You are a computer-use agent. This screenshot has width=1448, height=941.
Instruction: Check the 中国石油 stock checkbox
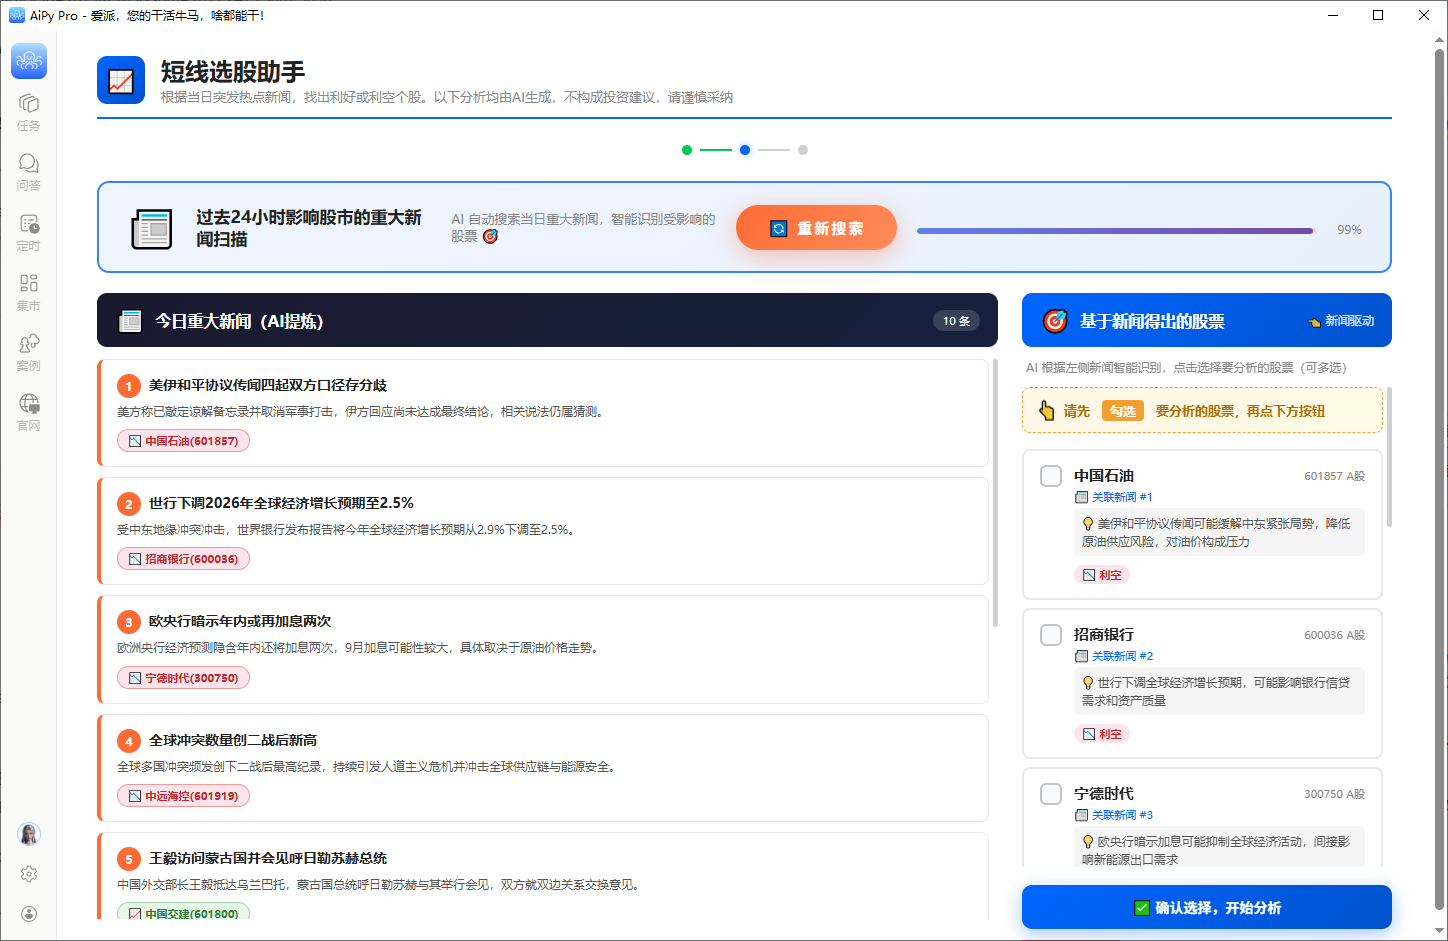[1051, 476]
